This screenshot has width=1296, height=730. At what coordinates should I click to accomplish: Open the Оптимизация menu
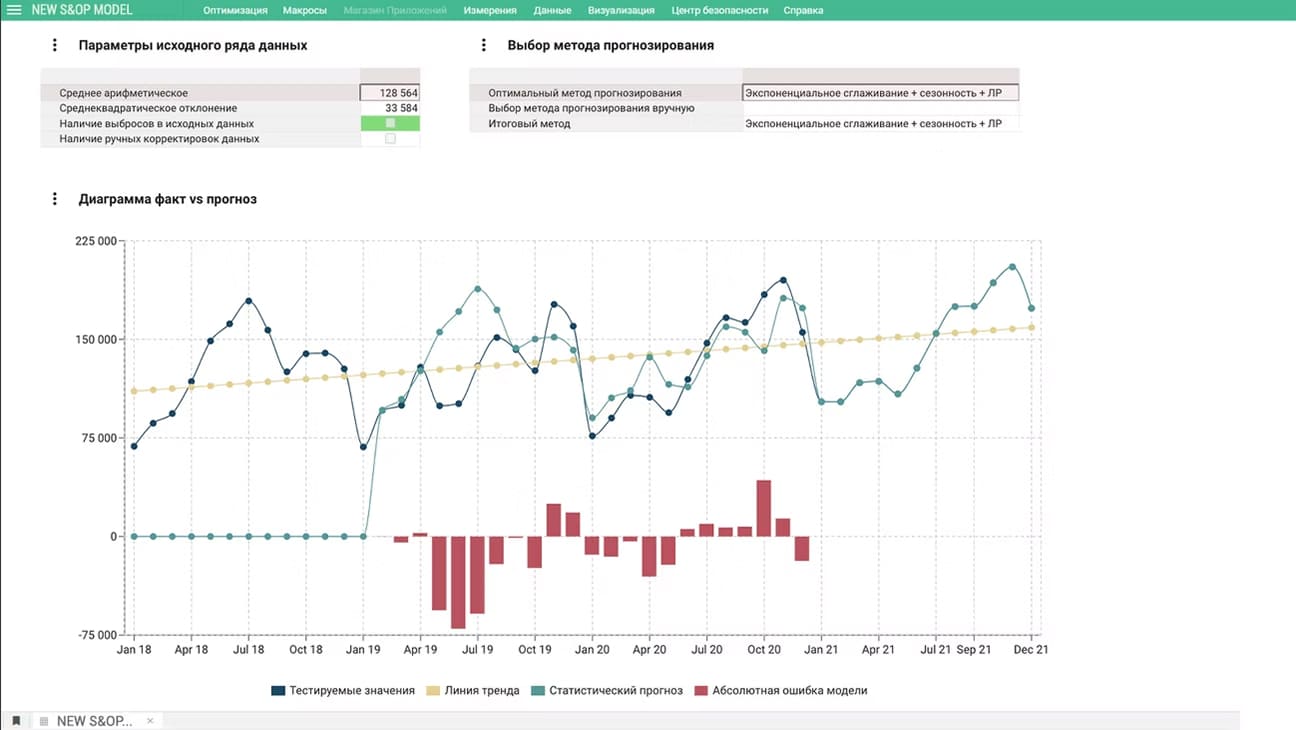point(235,10)
